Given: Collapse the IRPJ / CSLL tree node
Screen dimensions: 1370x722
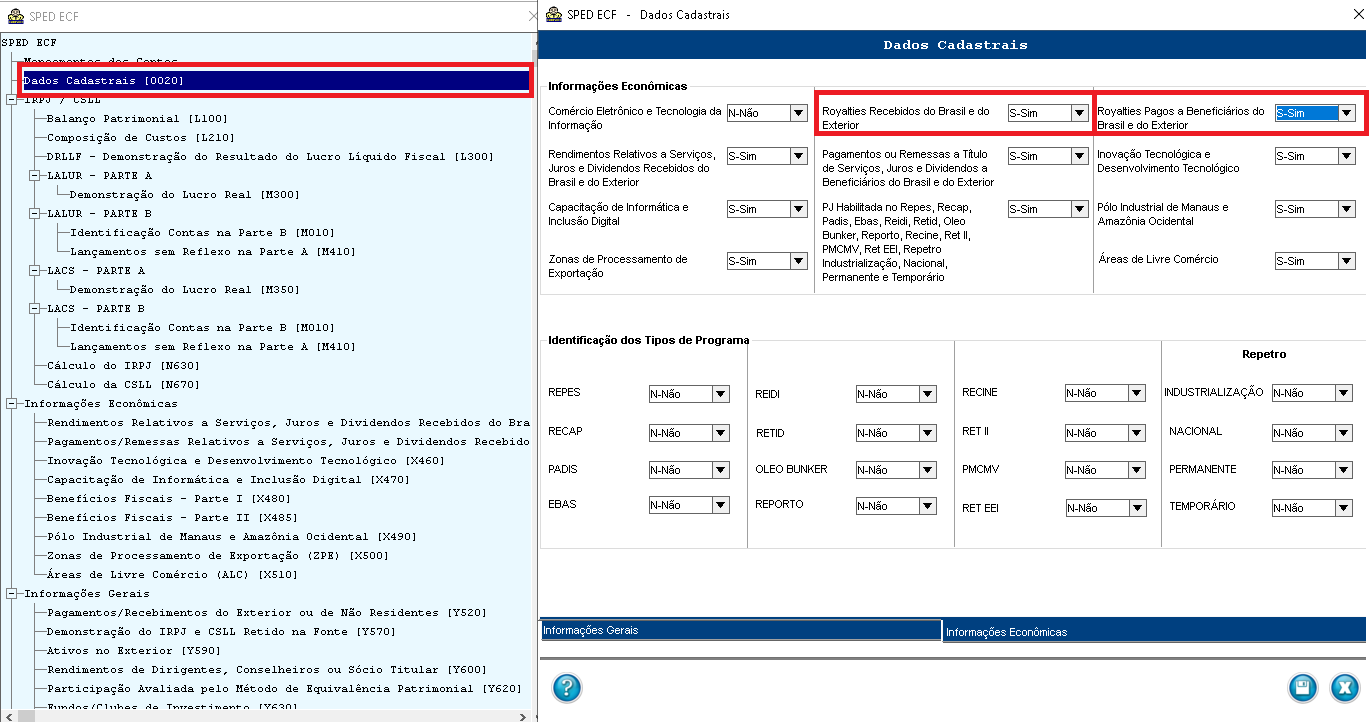Looking at the screenshot, I should point(11,100).
